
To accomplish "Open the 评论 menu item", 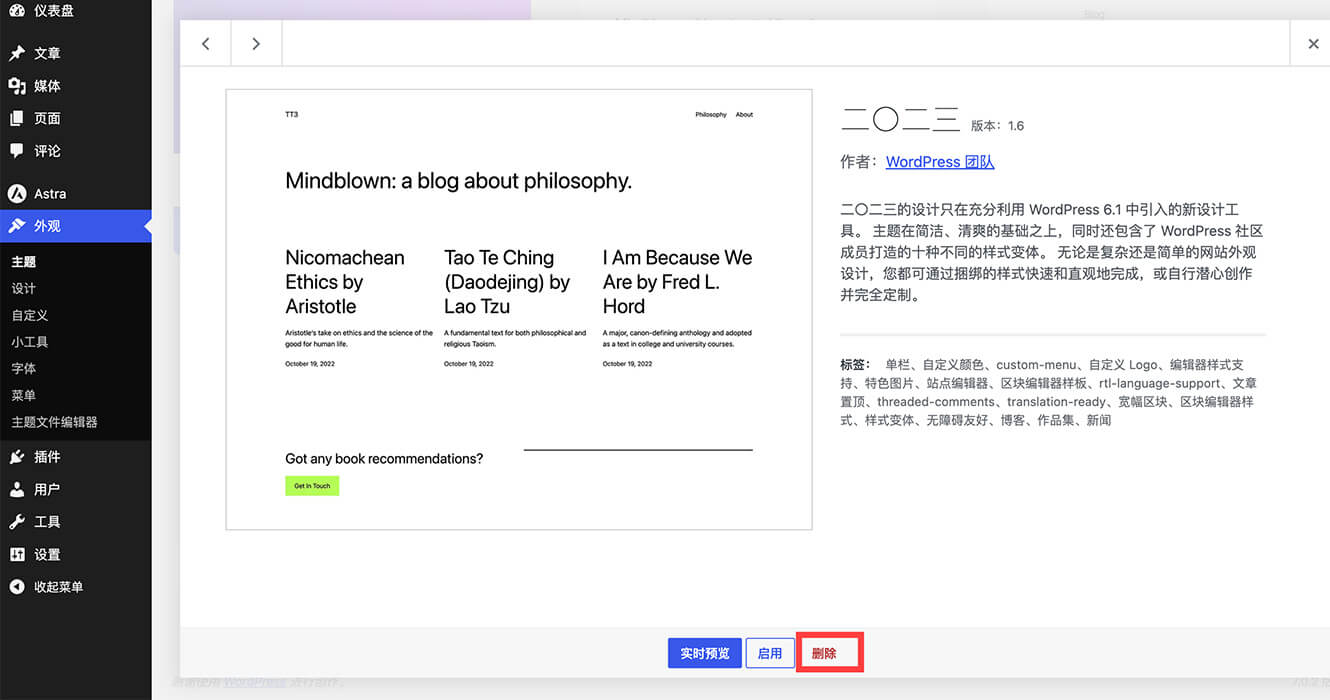I will 76,151.
